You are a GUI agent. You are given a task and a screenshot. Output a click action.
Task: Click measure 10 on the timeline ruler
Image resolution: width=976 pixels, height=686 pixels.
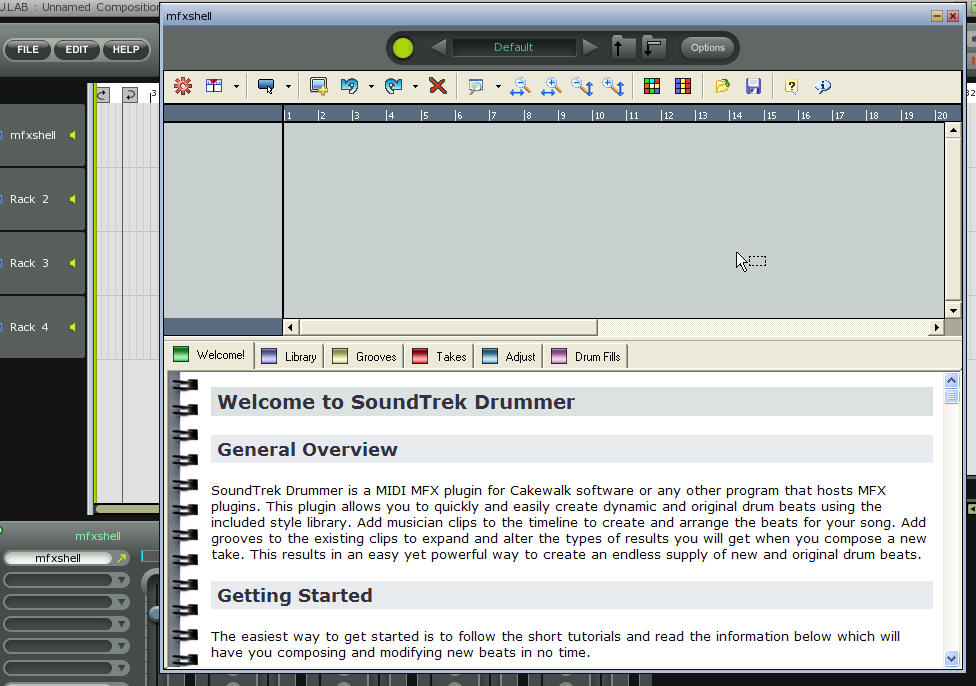pyautogui.click(x=598, y=115)
